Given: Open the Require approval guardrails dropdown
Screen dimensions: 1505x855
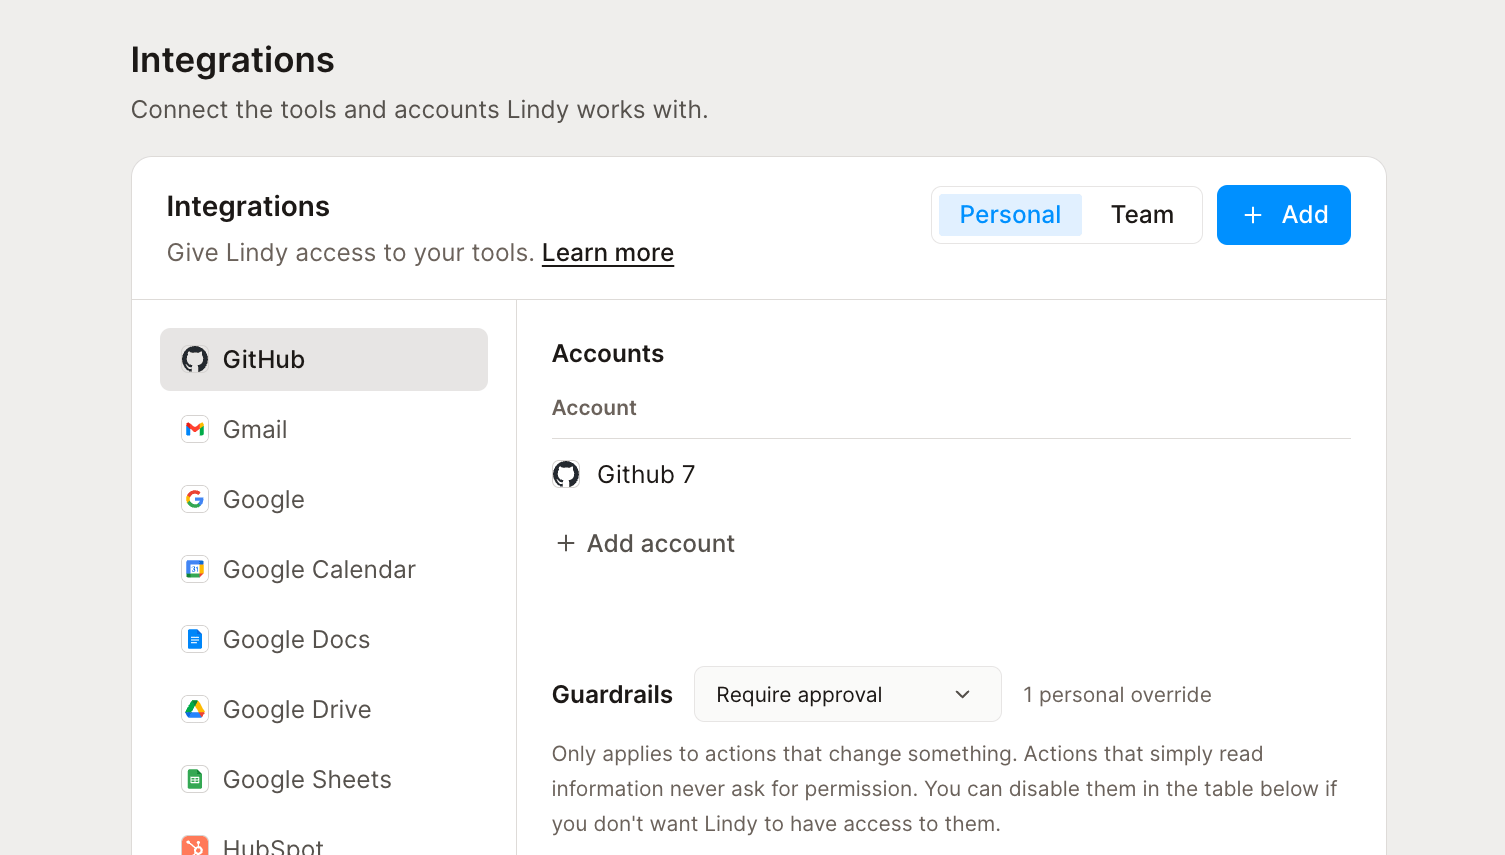Looking at the screenshot, I should coord(847,694).
